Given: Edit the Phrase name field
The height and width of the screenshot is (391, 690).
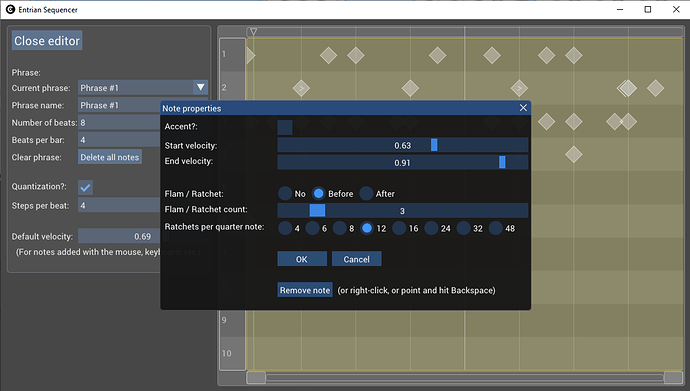Looking at the screenshot, I should (119, 105).
